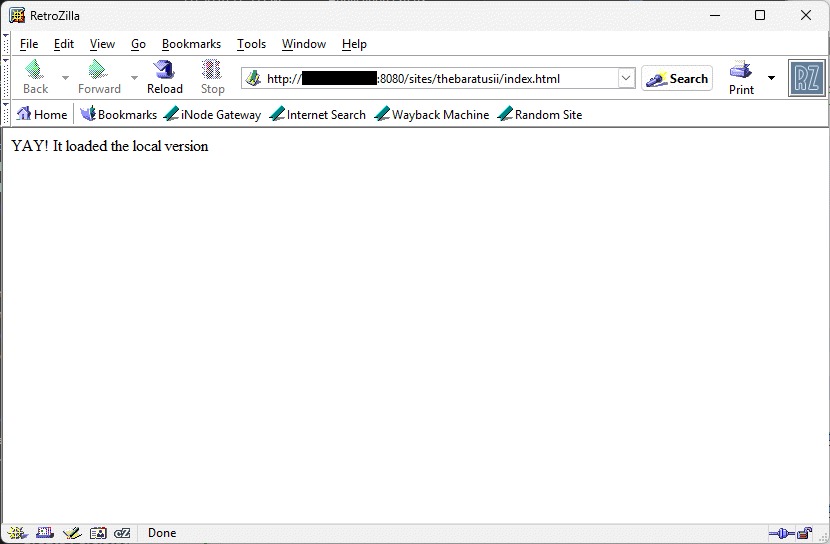The height and width of the screenshot is (544, 830).
Task: Click the RetroZilla title bar app icon
Action: (x=17, y=15)
